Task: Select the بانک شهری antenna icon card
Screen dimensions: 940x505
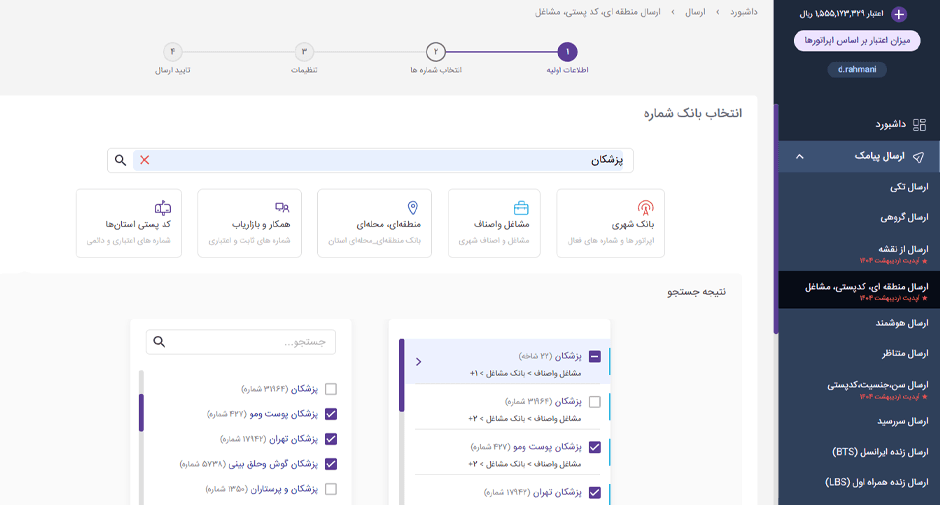Action: click(645, 208)
